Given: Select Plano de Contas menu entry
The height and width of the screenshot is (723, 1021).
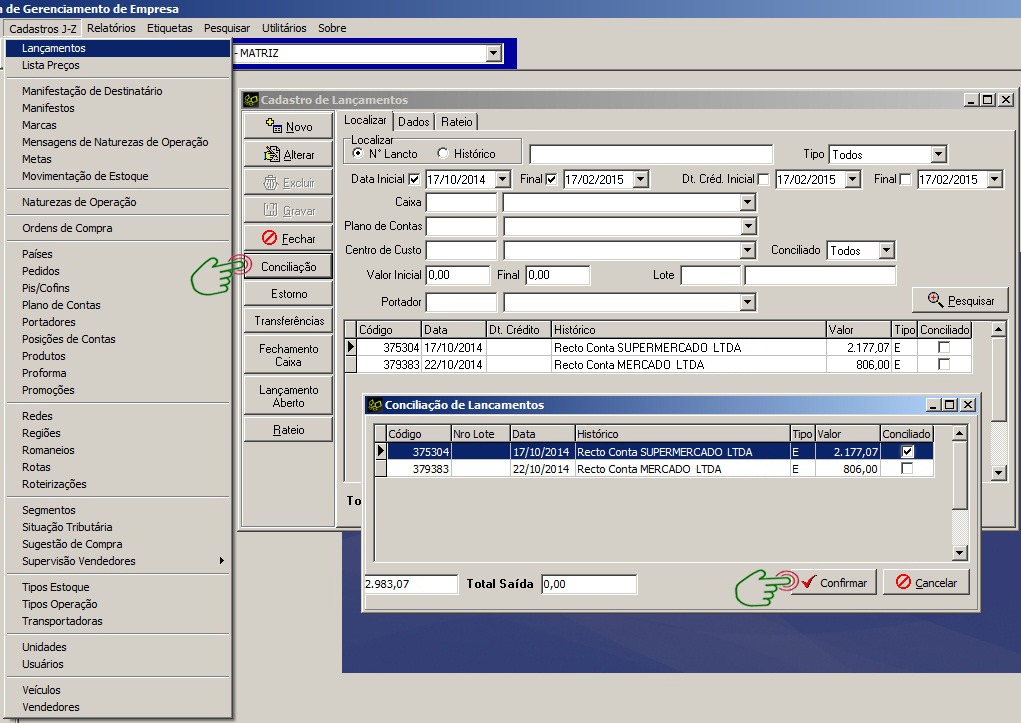Looking at the screenshot, I should [x=61, y=305].
